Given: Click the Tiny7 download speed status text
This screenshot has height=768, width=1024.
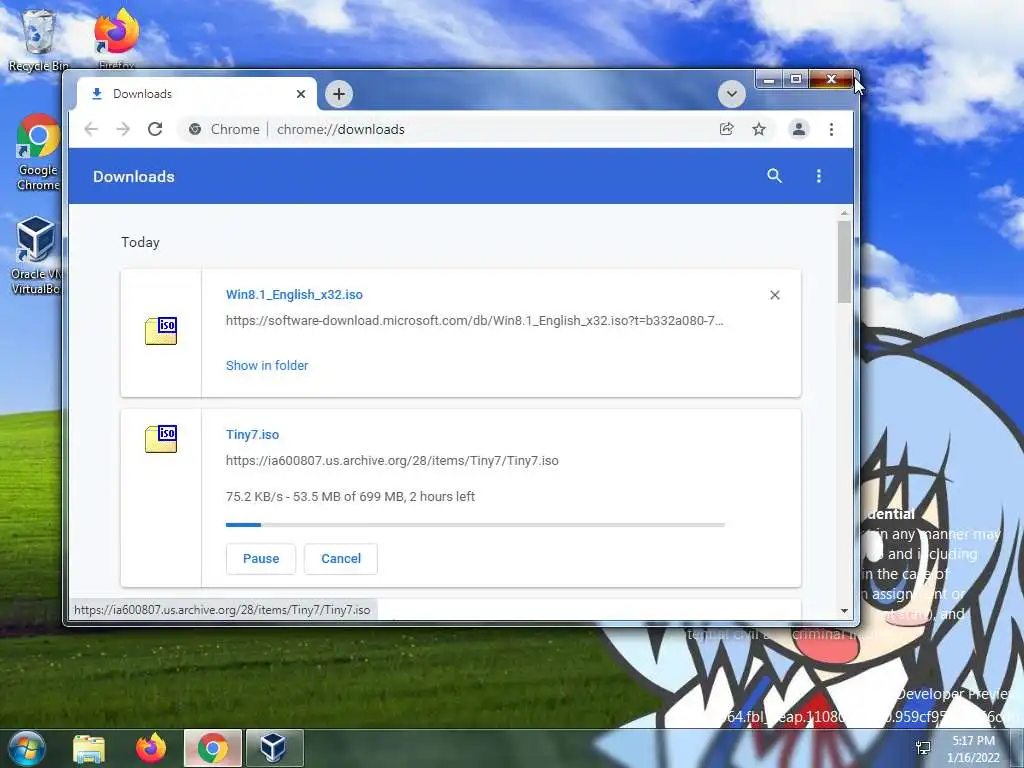Looking at the screenshot, I should (350, 496).
